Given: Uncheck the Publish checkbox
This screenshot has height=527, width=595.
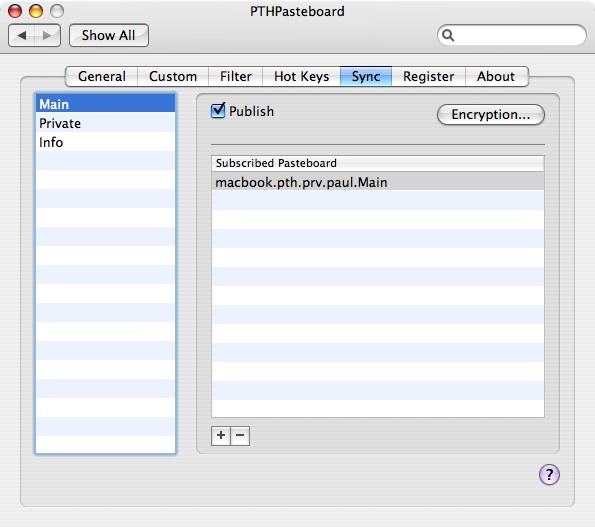Looking at the screenshot, I should 218,110.
